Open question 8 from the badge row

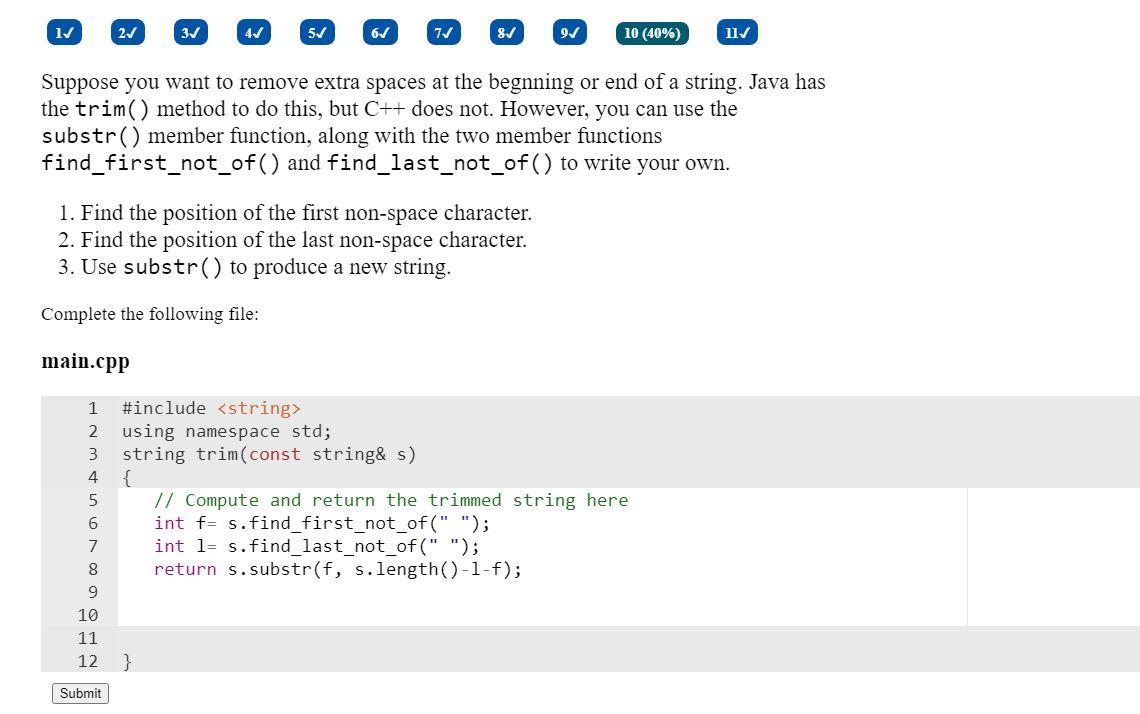[506, 32]
